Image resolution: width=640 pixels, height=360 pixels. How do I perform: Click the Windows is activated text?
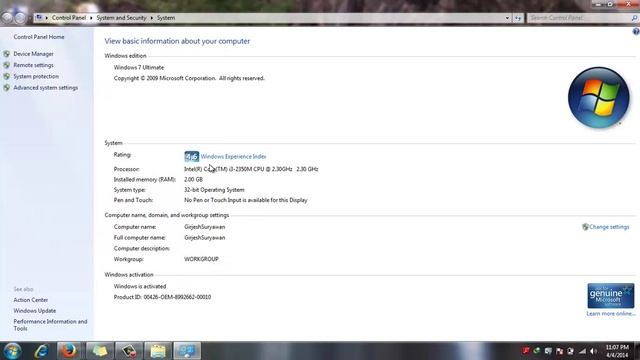pos(140,287)
